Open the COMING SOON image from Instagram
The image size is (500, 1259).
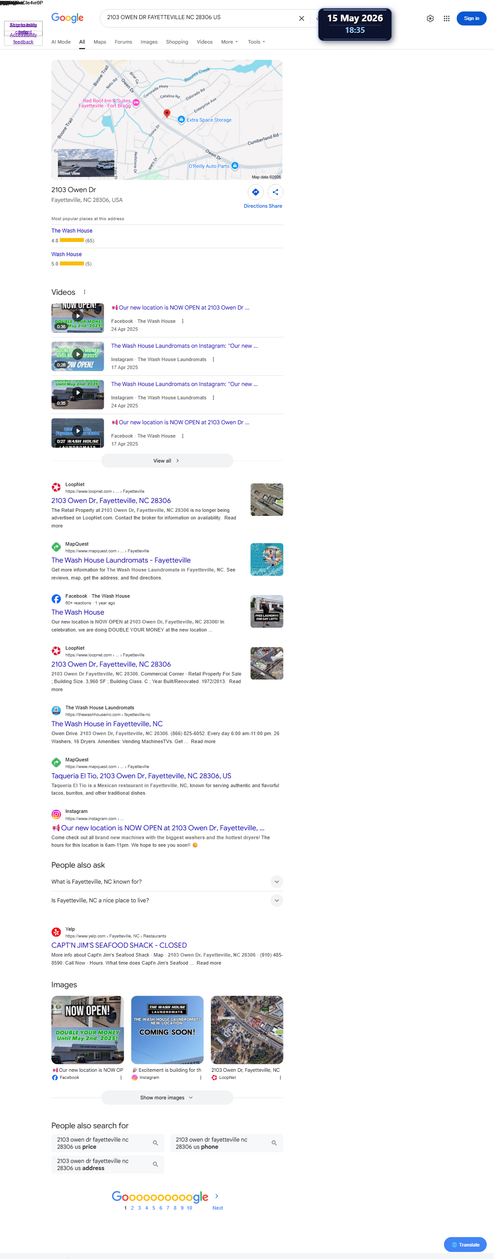[x=167, y=1030]
